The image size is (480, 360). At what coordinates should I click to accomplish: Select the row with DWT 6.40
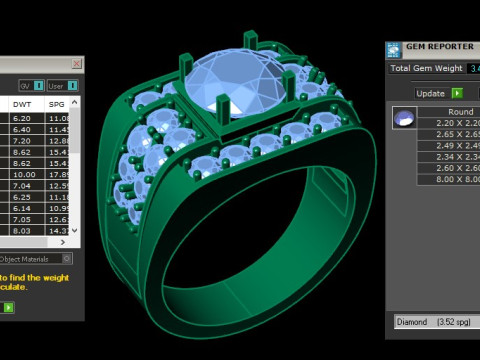(x=35, y=130)
